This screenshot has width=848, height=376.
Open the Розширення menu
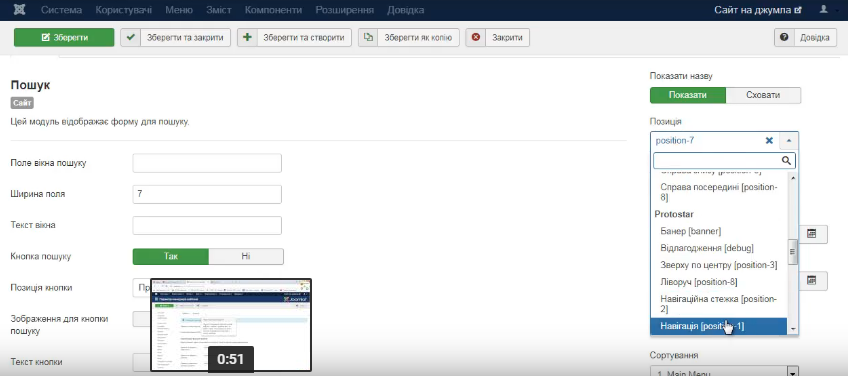[344, 10]
